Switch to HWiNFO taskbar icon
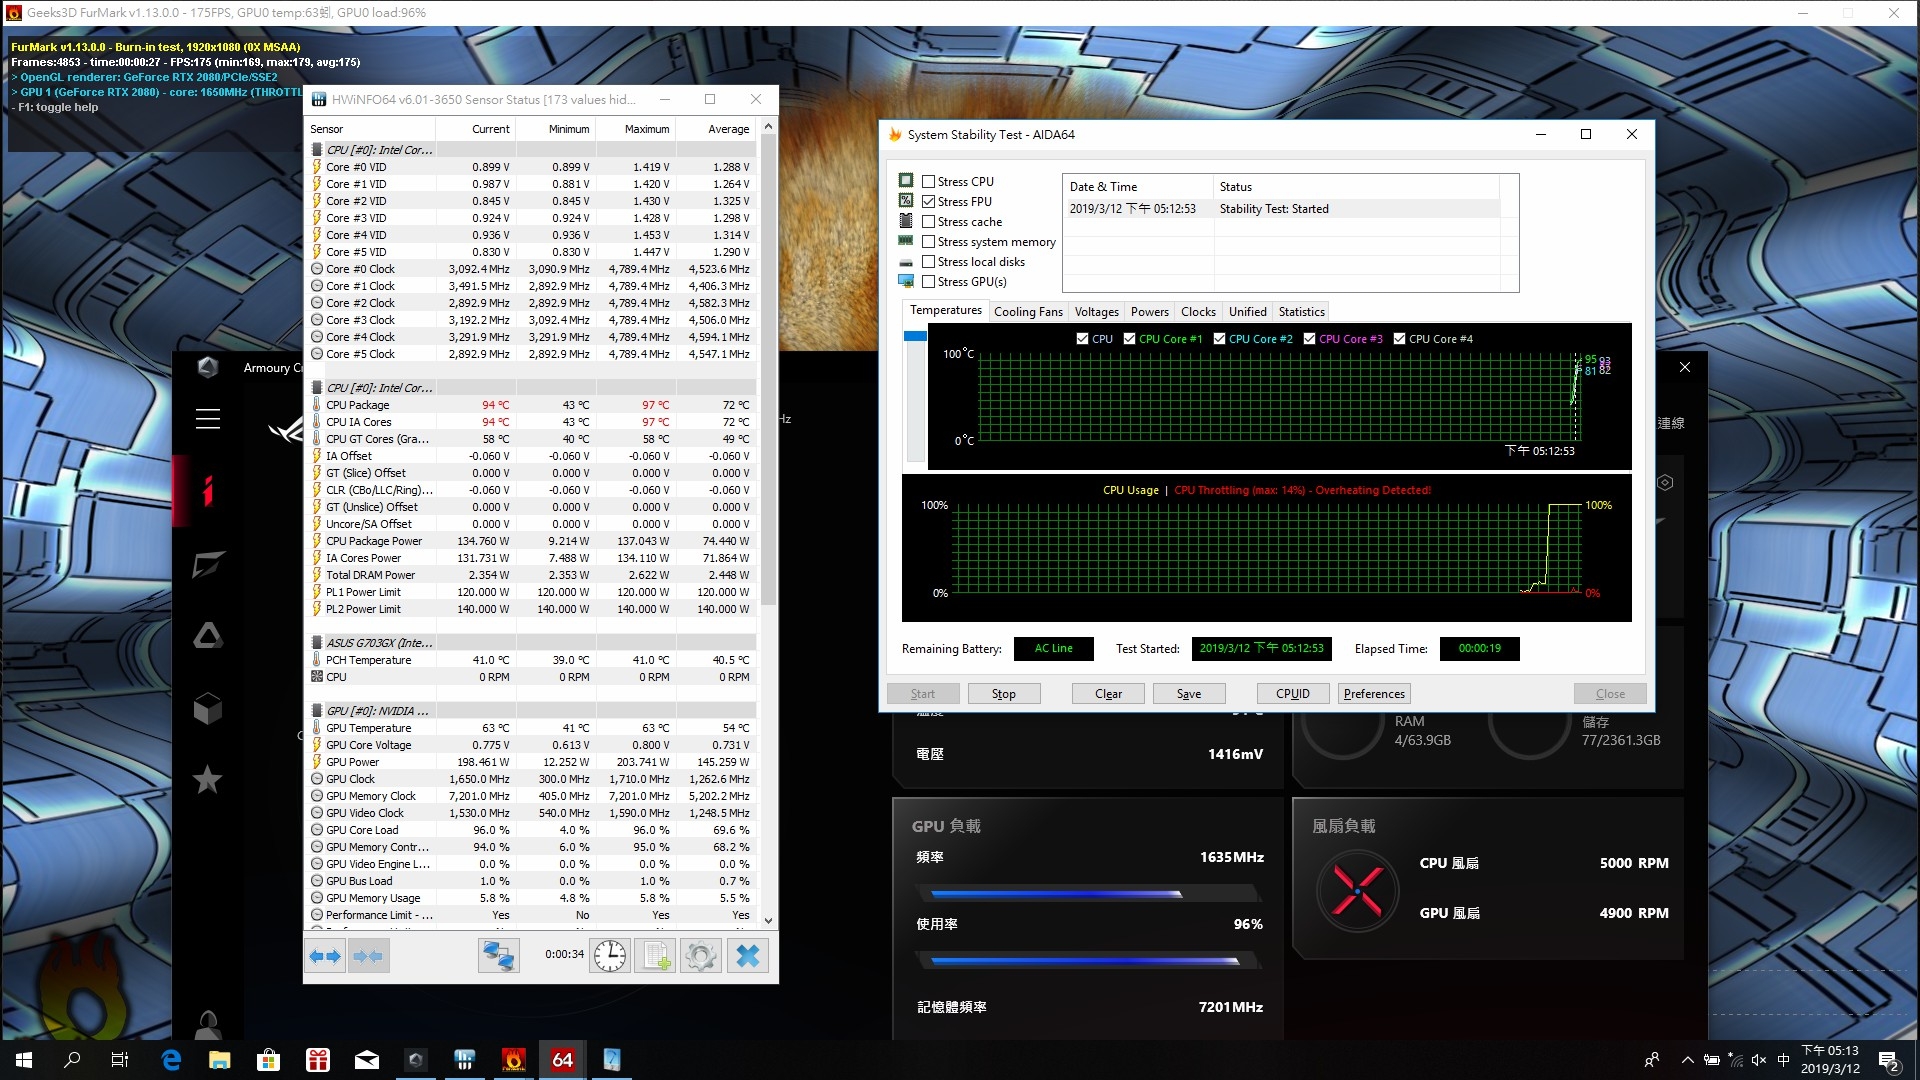1920x1080 pixels. click(x=465, y=1060)
